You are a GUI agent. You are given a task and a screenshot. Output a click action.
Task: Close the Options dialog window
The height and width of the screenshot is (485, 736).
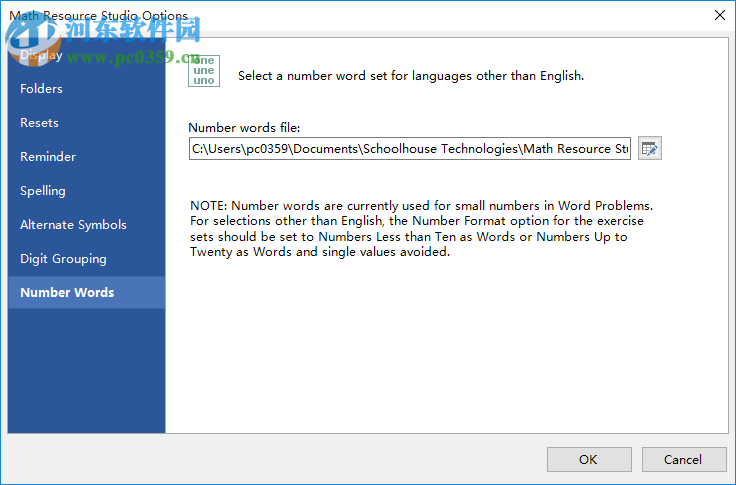click(x=720, y=15)
